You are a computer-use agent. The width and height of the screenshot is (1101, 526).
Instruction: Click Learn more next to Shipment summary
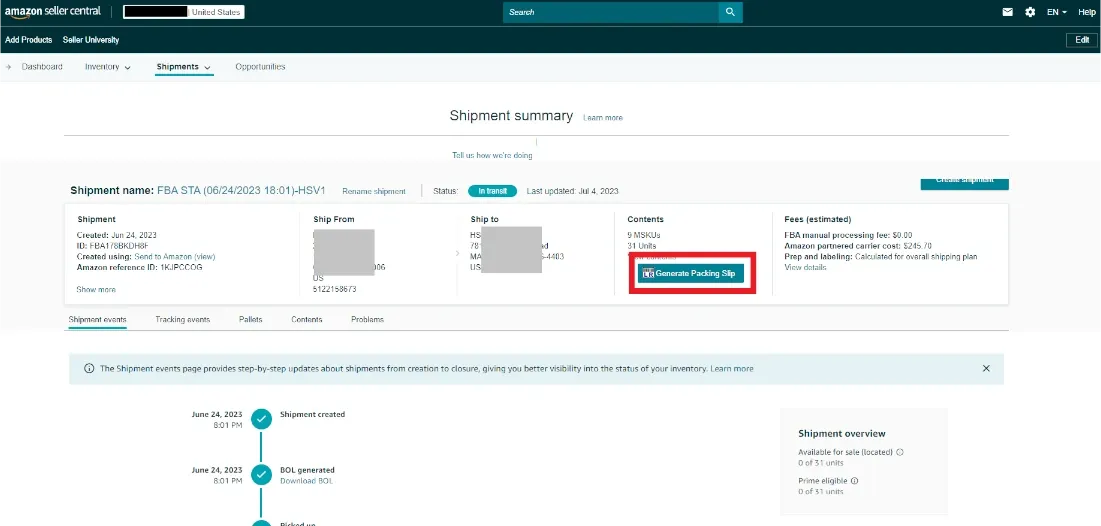[602, 118]
